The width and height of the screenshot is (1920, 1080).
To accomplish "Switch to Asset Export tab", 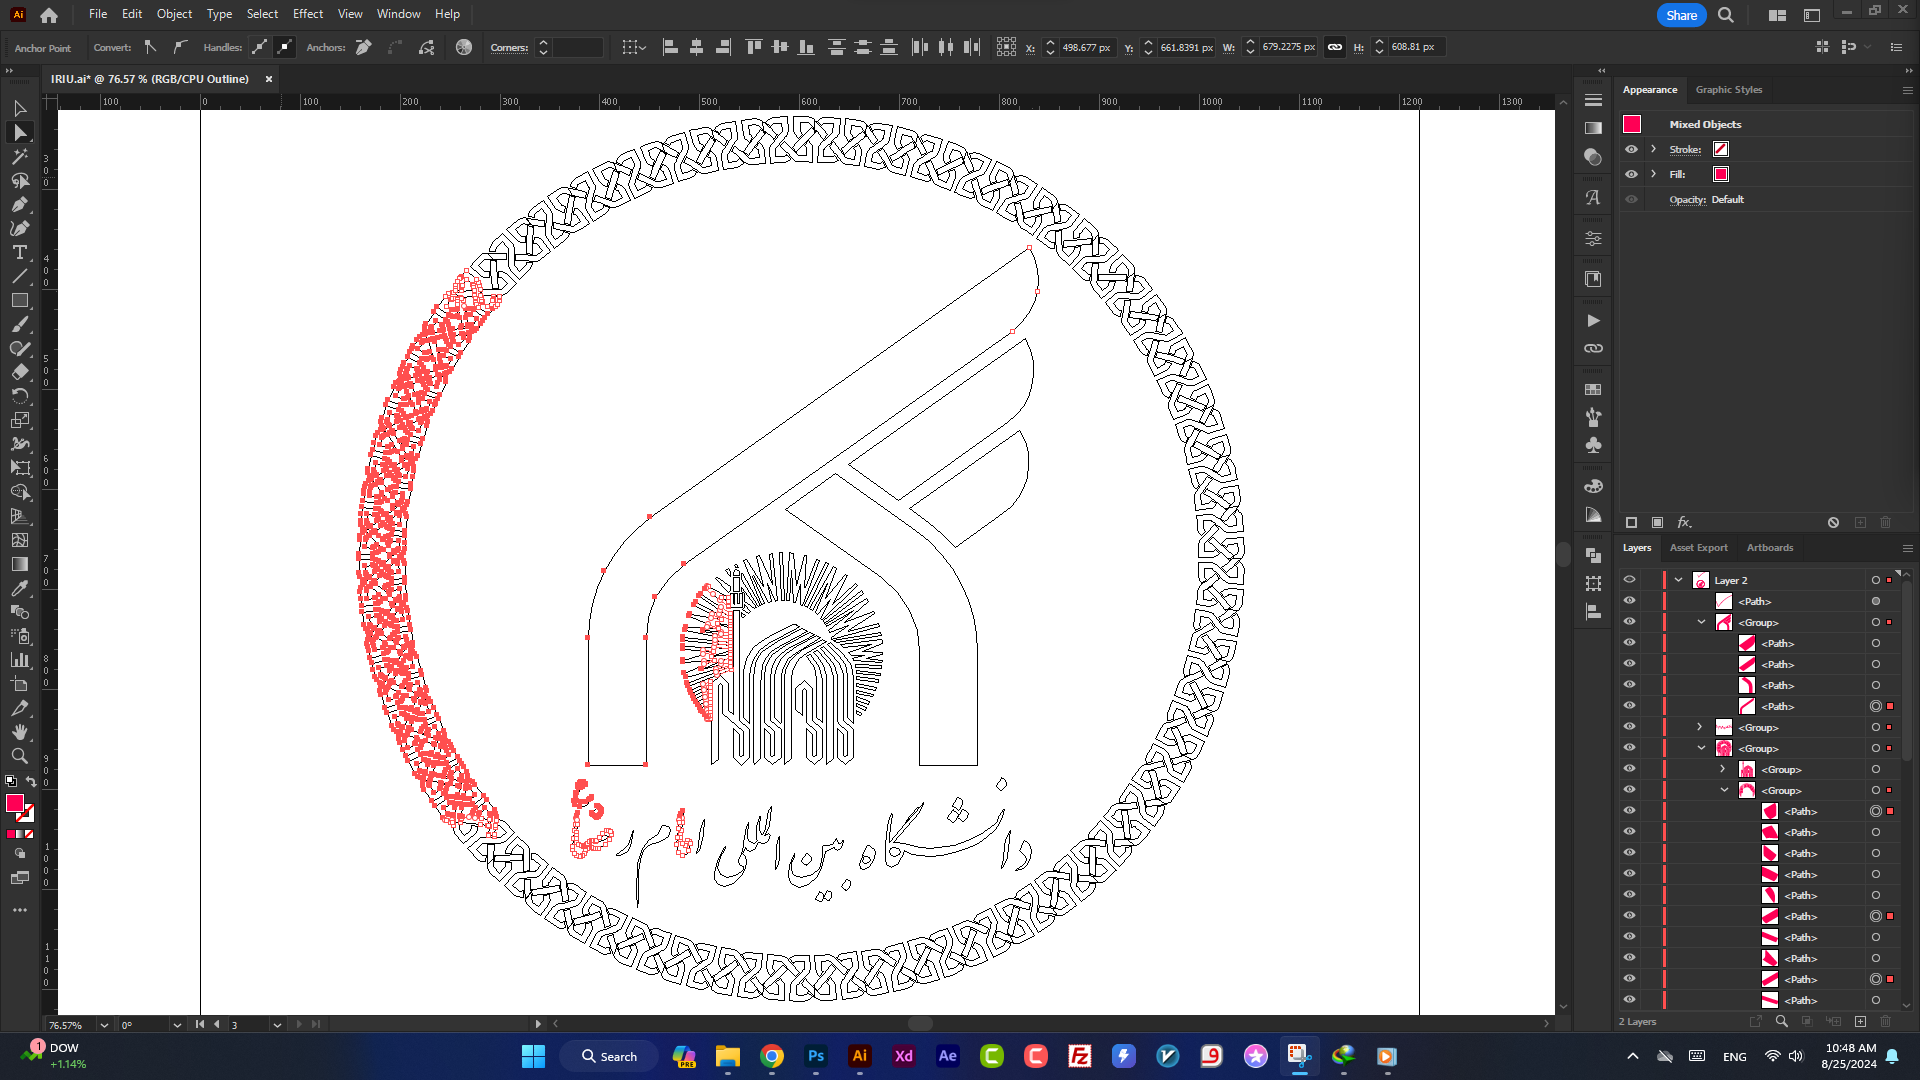I will (1698, 548).
